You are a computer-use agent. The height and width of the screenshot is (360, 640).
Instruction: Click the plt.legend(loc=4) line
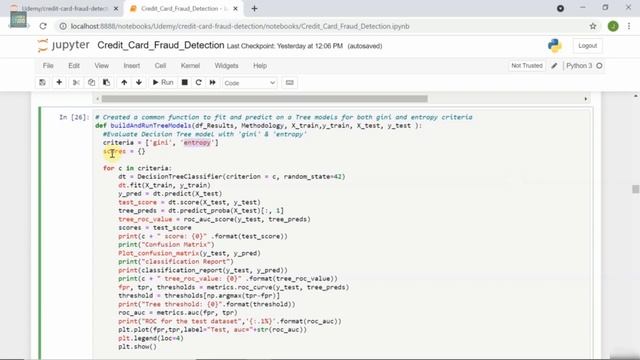coord(151,338)
